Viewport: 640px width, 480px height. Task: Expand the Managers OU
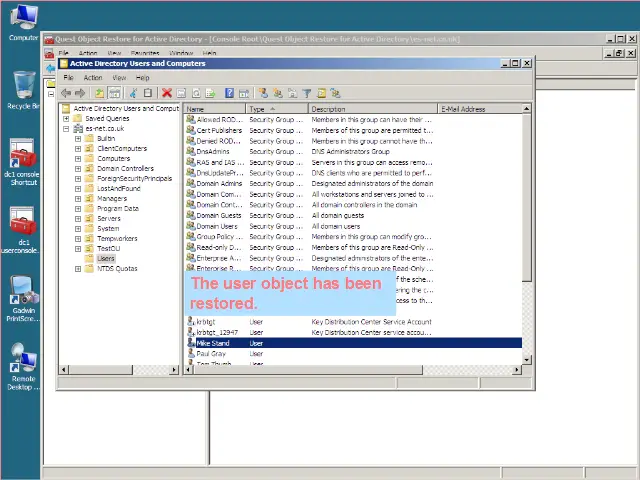click(x=78, y=199)
